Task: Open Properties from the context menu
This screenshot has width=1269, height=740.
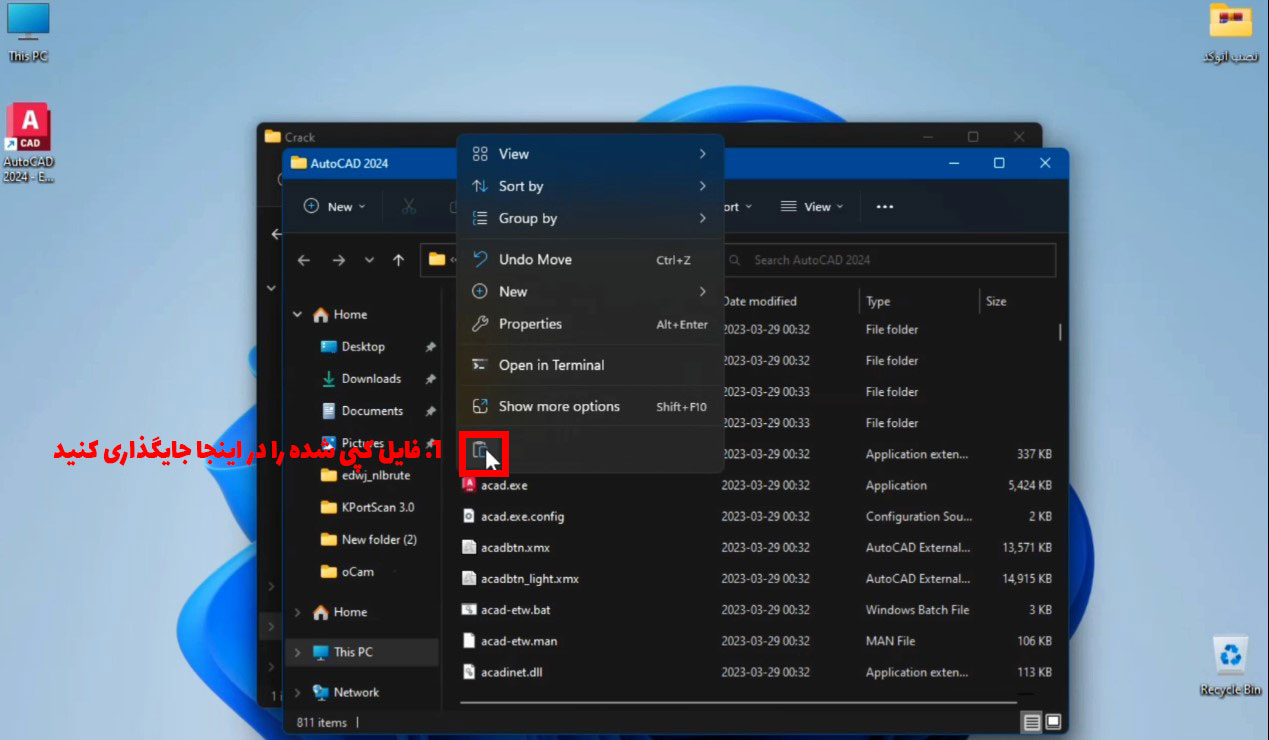Action: coord(530,324)
